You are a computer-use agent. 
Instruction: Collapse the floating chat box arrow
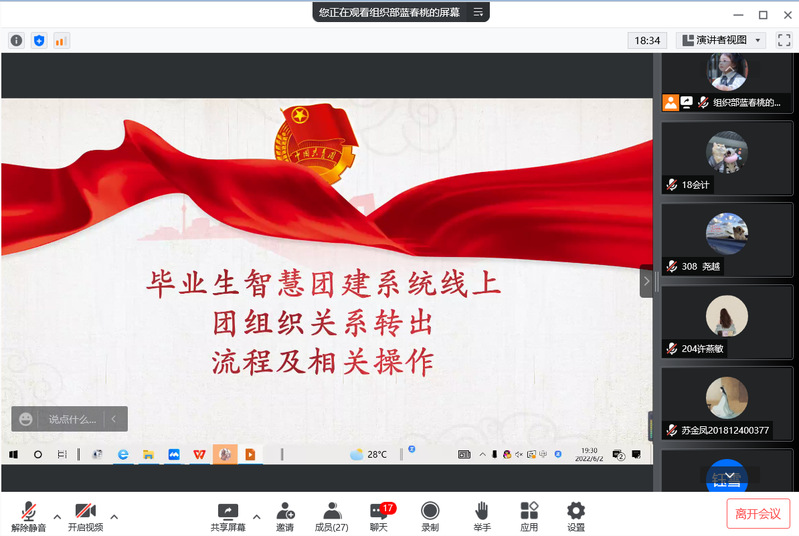pos(114,419)
